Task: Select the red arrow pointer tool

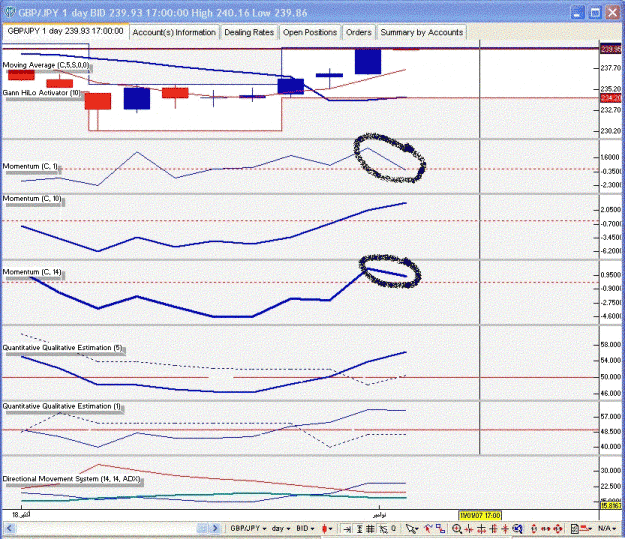Action: tap(428, 528)
